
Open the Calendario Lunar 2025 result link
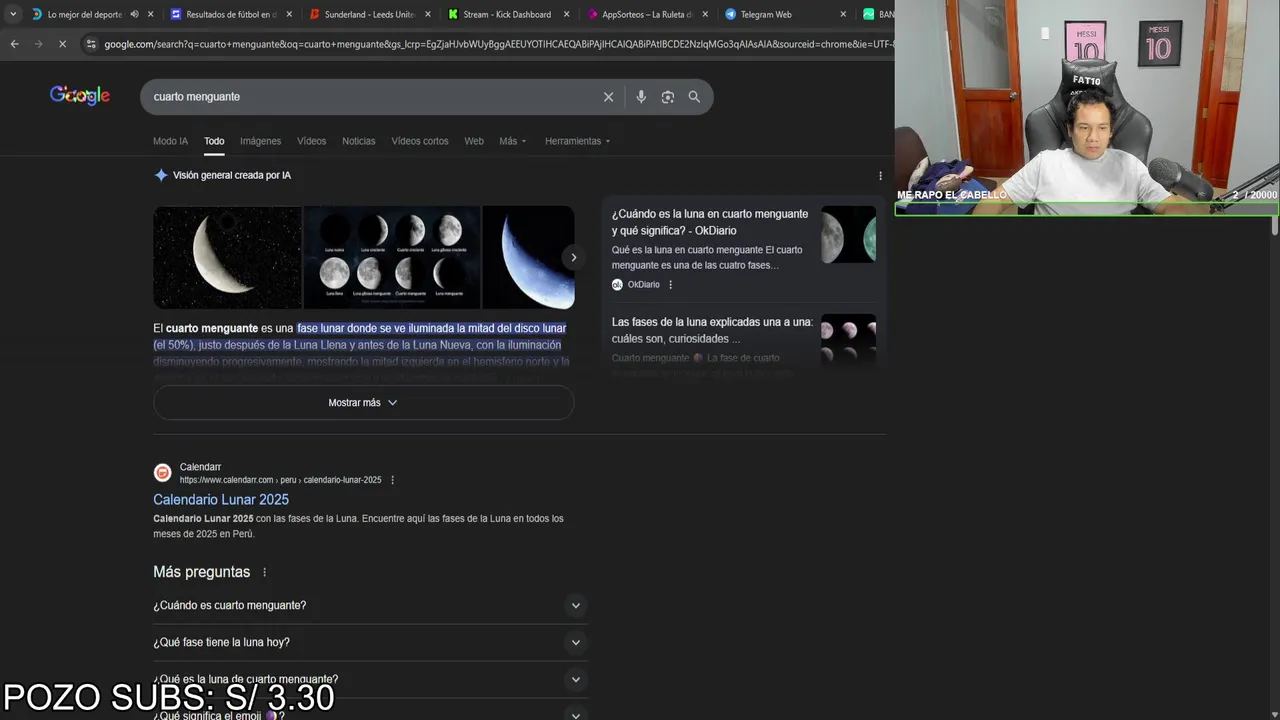point(221,499)
